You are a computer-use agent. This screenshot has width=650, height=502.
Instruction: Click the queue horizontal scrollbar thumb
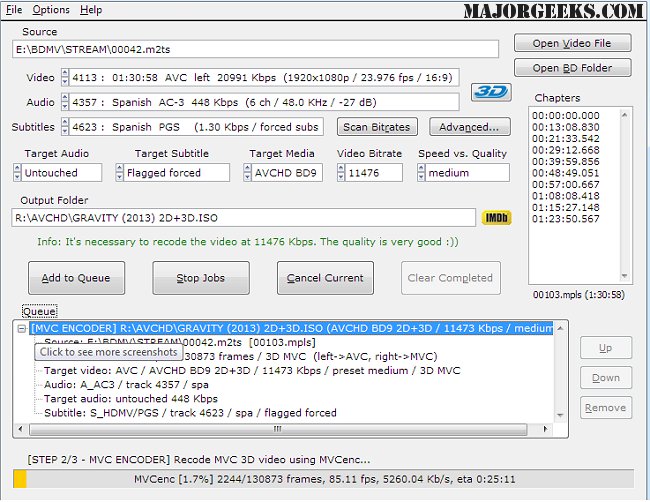(x=278, y=429)
